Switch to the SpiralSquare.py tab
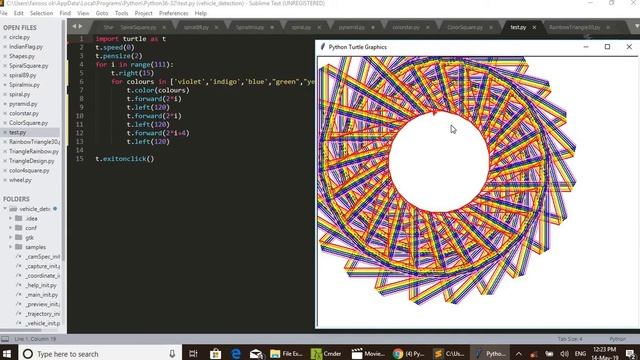640x360 pixels. 138,27
